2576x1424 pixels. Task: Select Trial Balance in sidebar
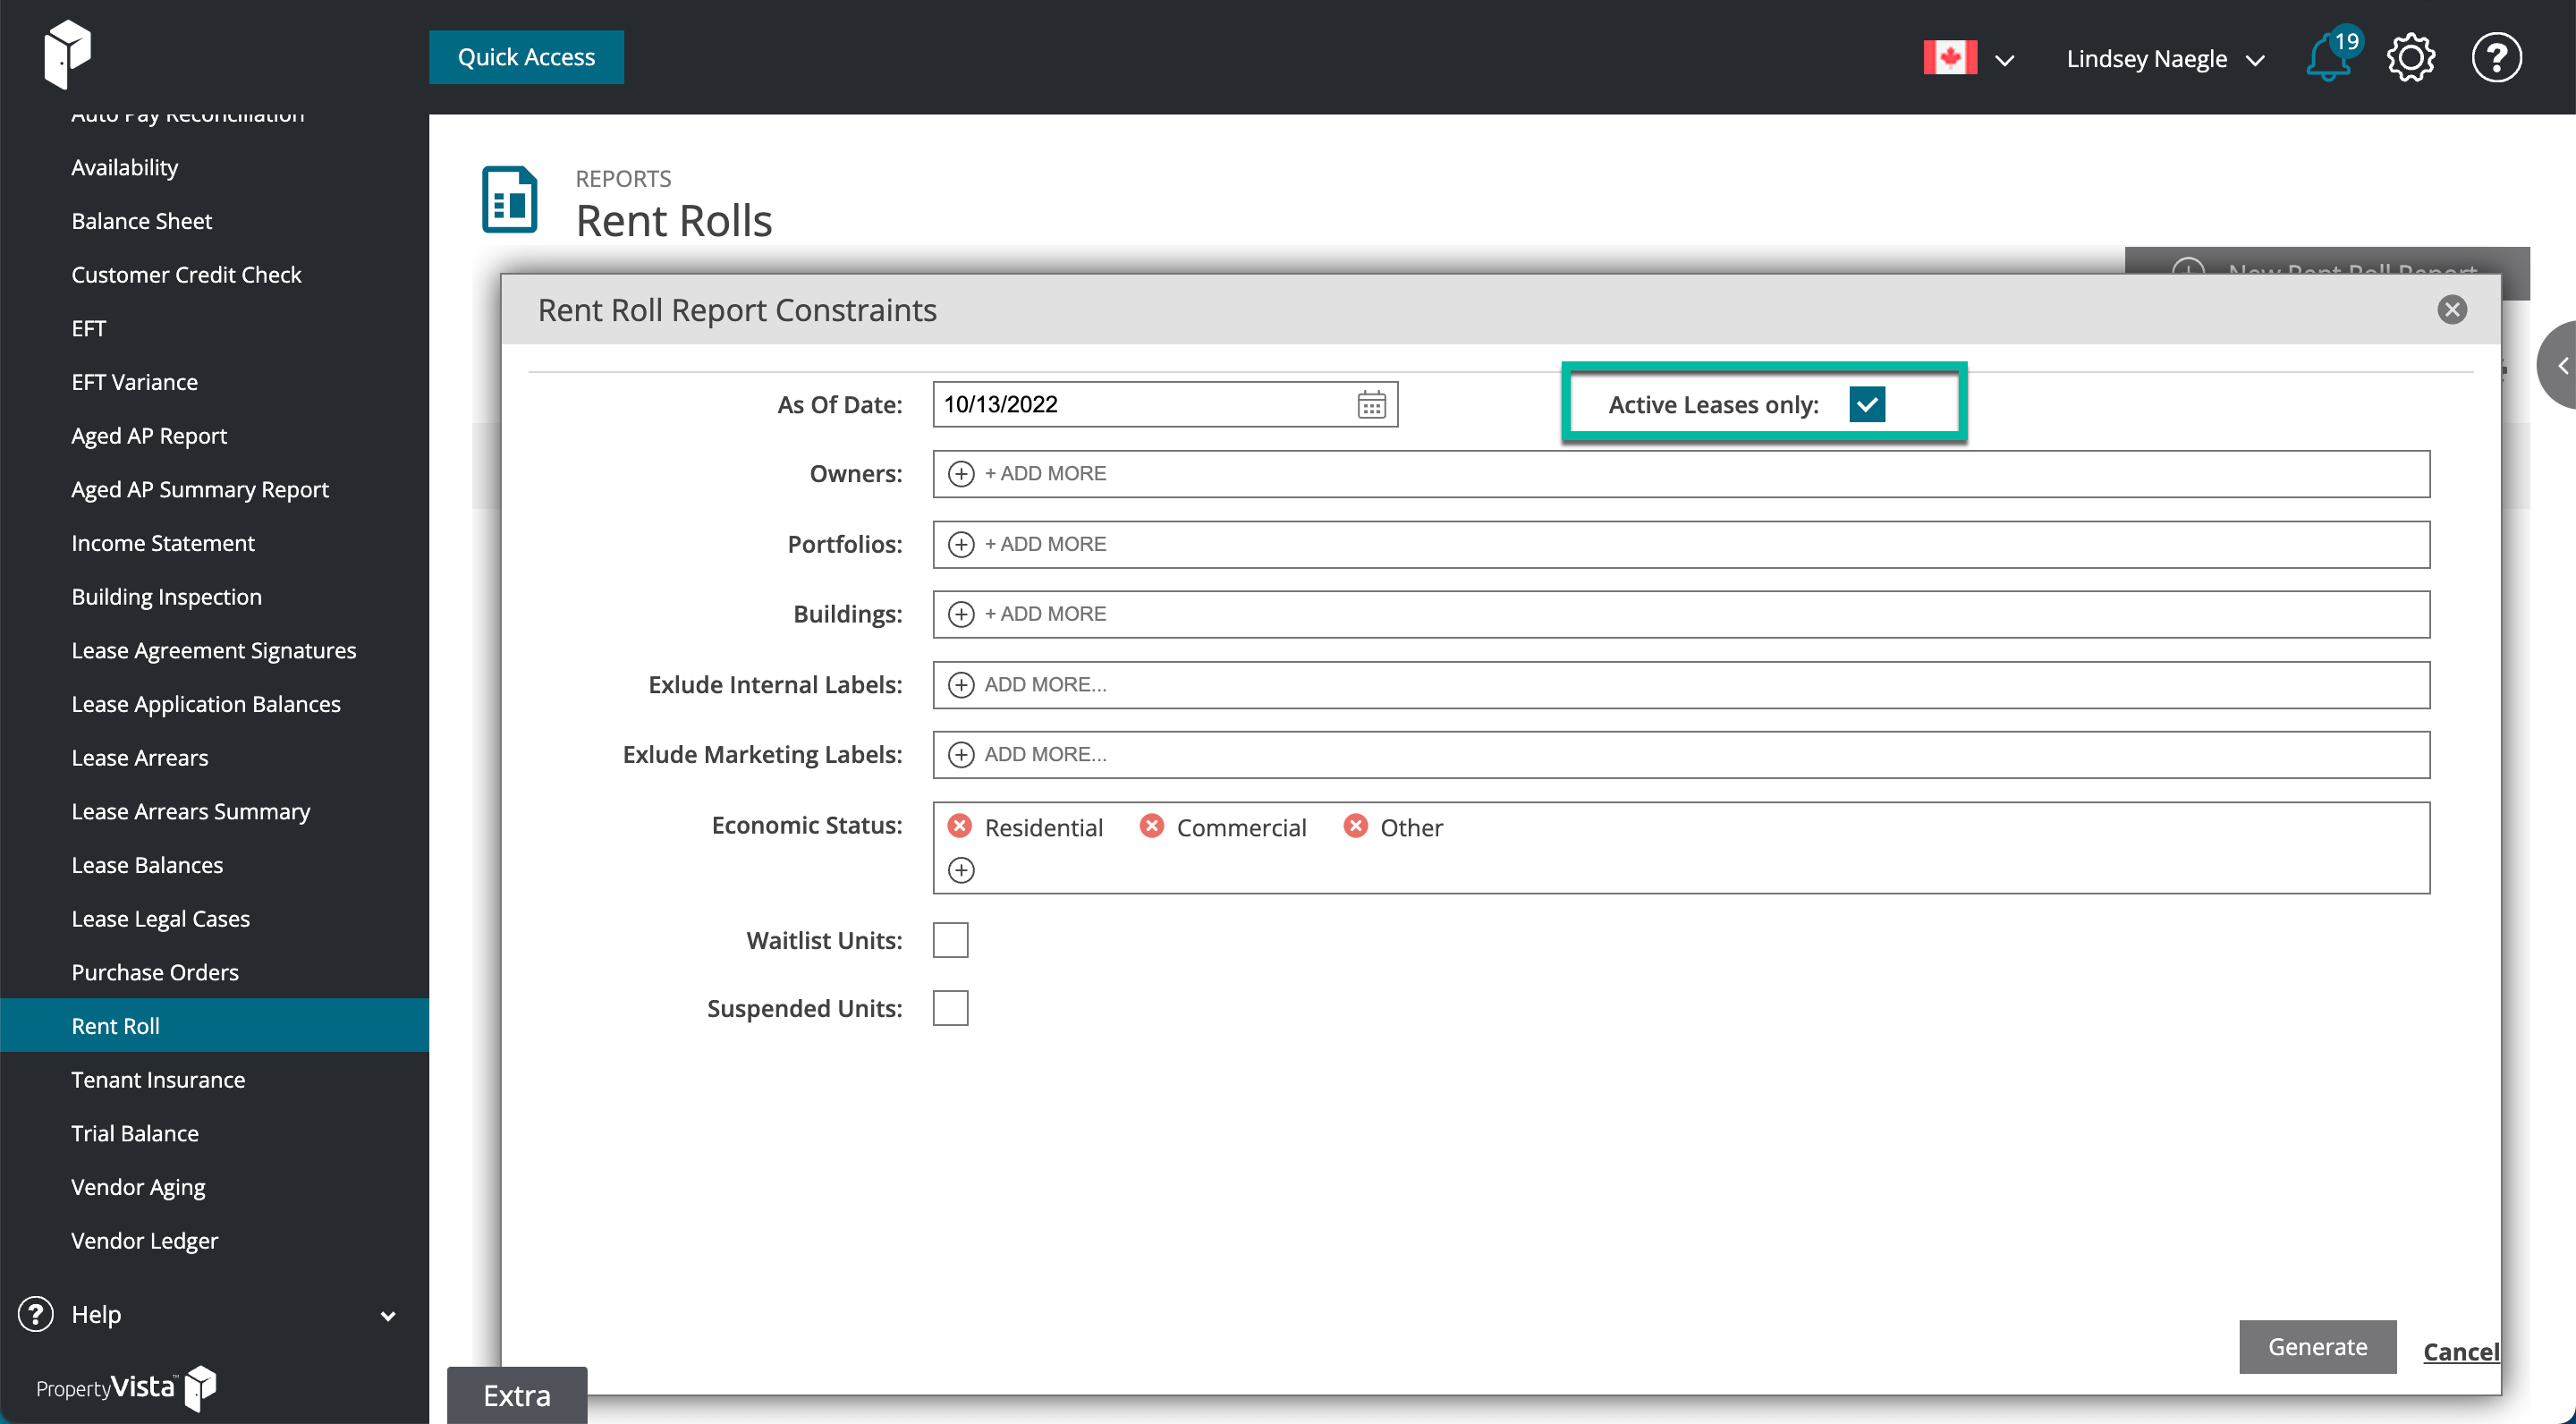[135, 1133]
